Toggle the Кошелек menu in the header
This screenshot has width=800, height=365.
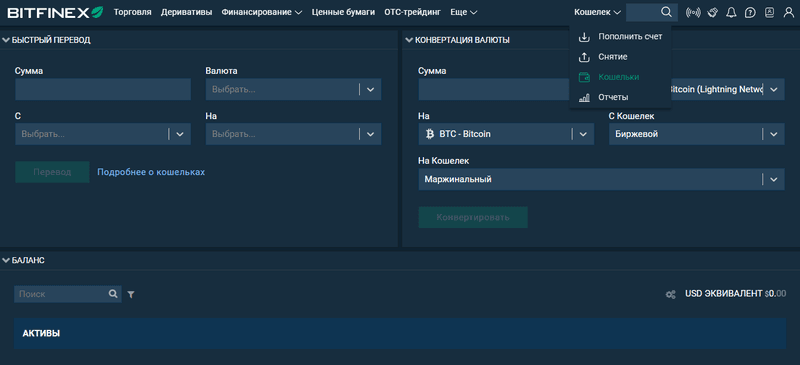pos(597,12)
